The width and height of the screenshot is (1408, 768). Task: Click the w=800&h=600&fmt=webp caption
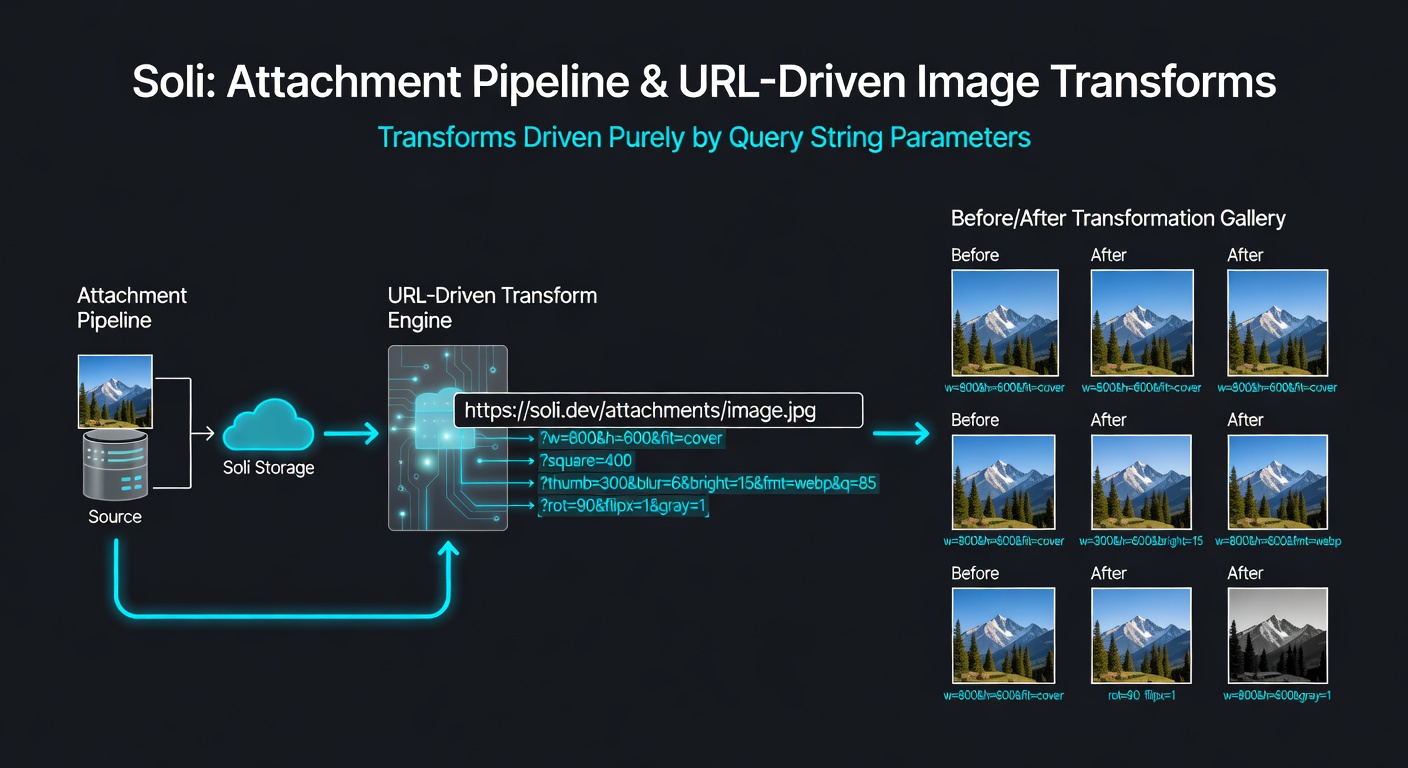click(1277, 541)
